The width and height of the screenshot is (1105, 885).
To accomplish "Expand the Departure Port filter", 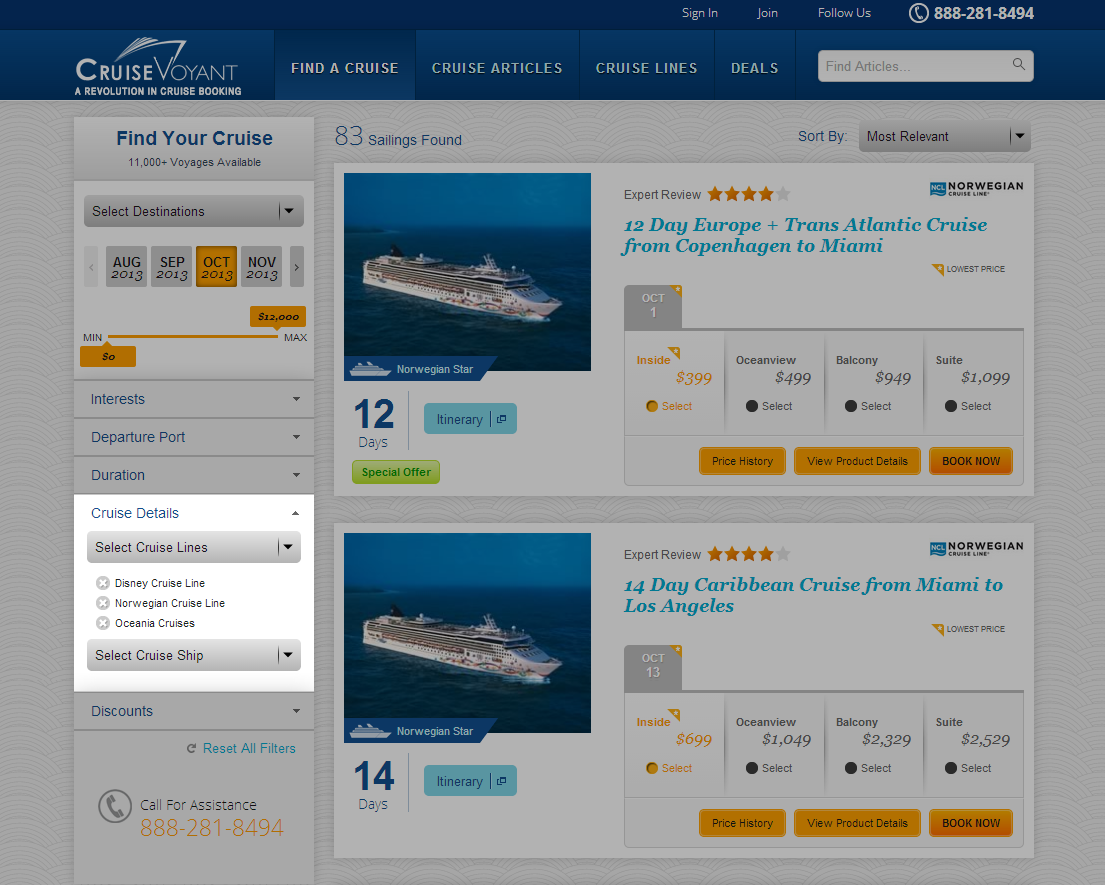I will pyautogui.click(x=194, y=437).
